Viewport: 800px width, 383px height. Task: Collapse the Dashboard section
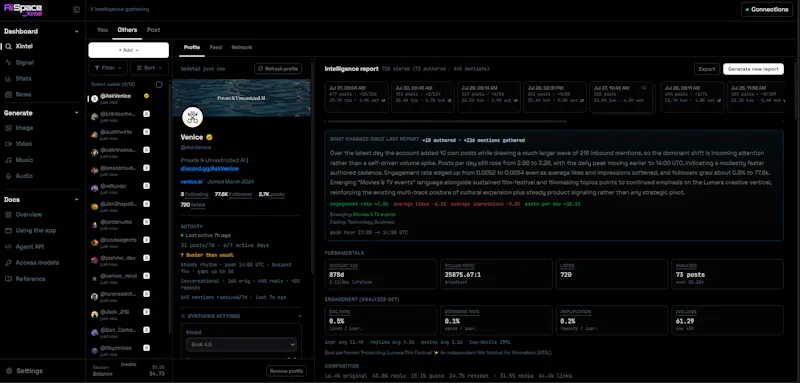tap(77, 32)
